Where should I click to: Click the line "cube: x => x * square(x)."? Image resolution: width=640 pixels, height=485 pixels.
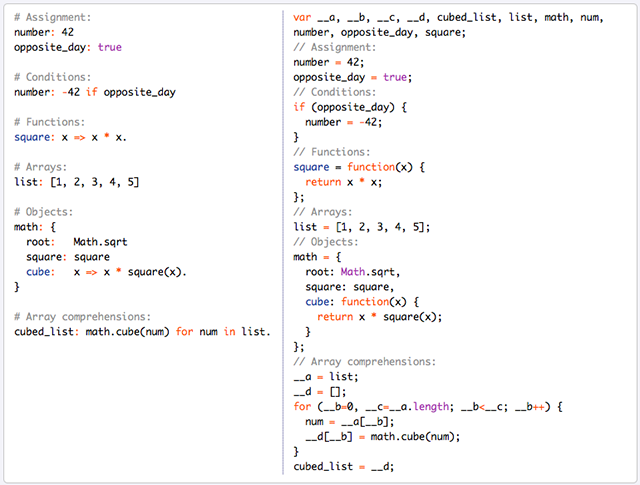click(x=106, y=272)
